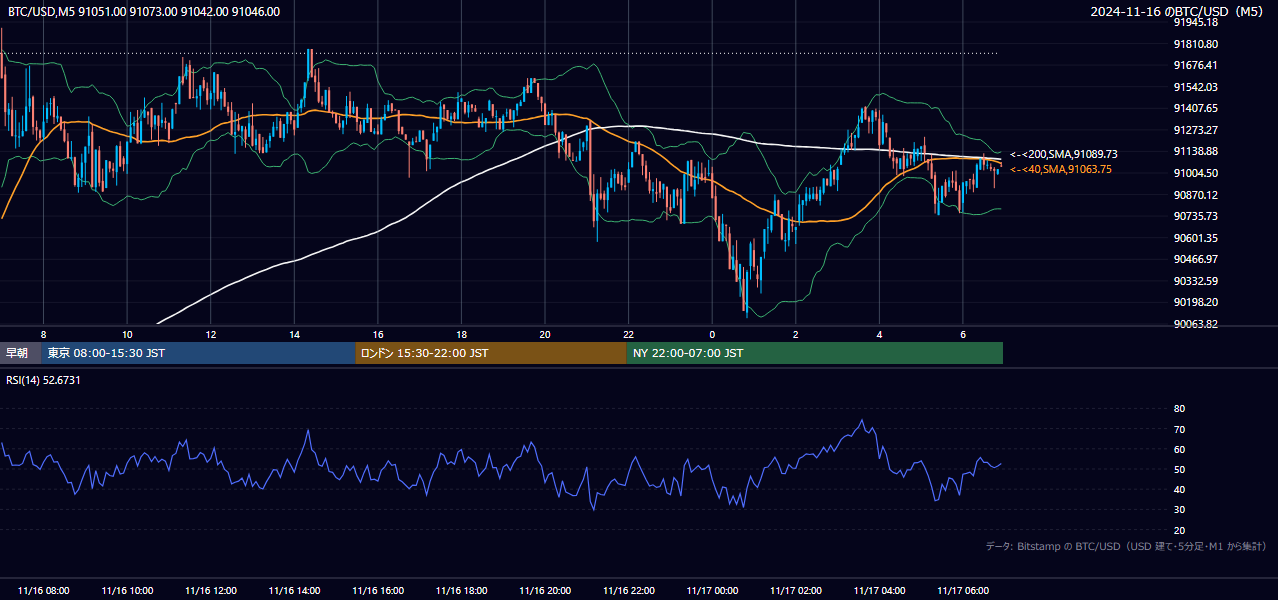Select the ロンドン 15:30-22:00 JST session bar
1278x600 pixels.
pyautogui.click(x=491, y=353)
